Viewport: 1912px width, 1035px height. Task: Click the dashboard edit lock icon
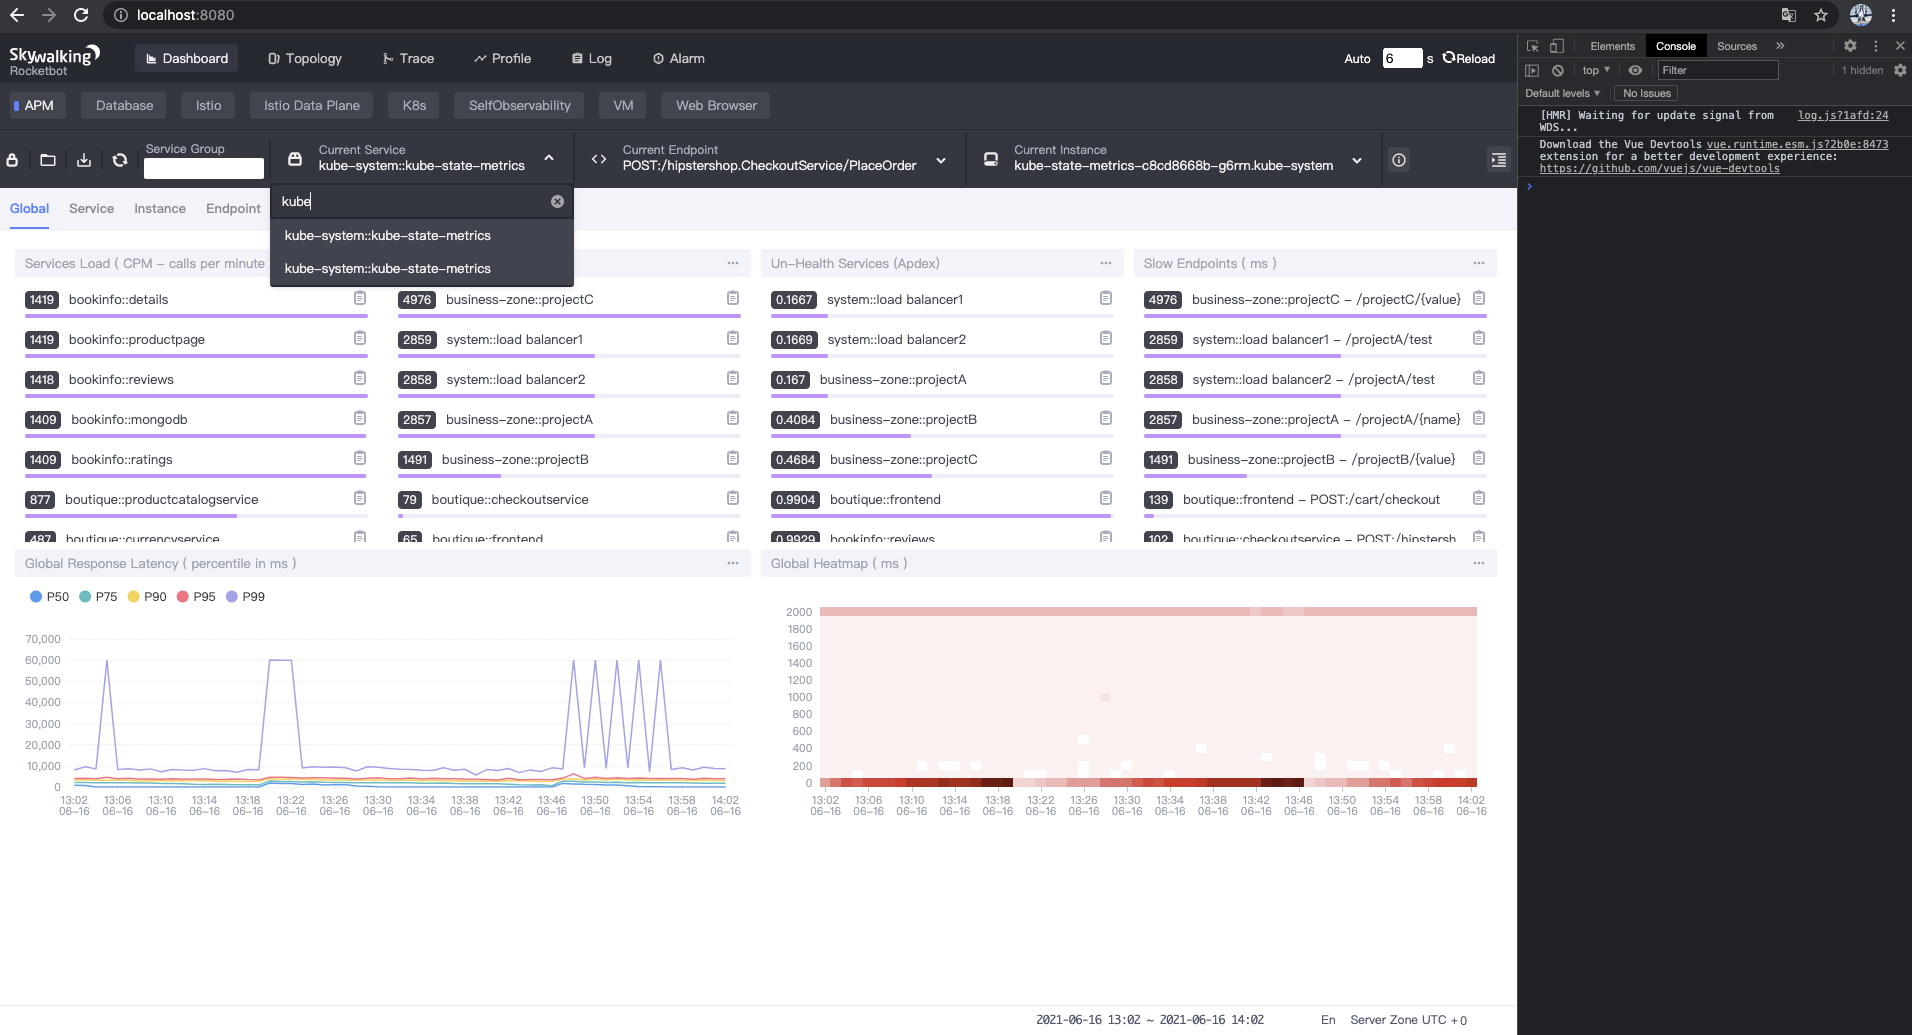[12, 160]
